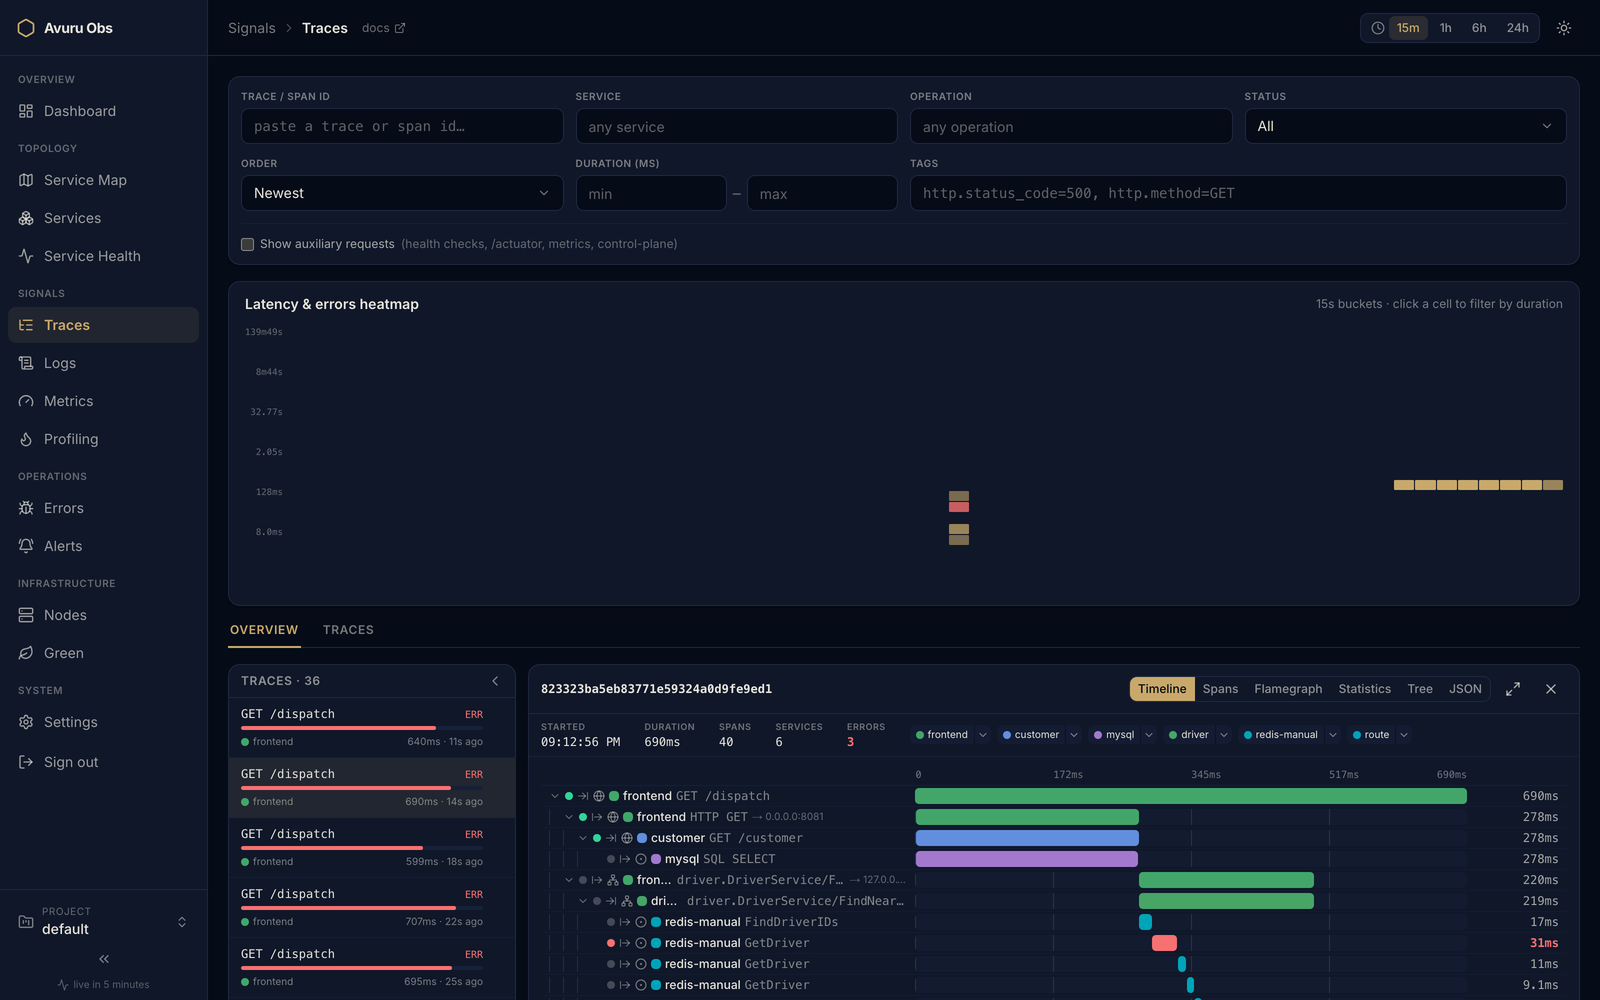Collapse frontend GET /dispatch span row
The width and height of the screenshot is (1600, 1000).
[x=555, y=796]
